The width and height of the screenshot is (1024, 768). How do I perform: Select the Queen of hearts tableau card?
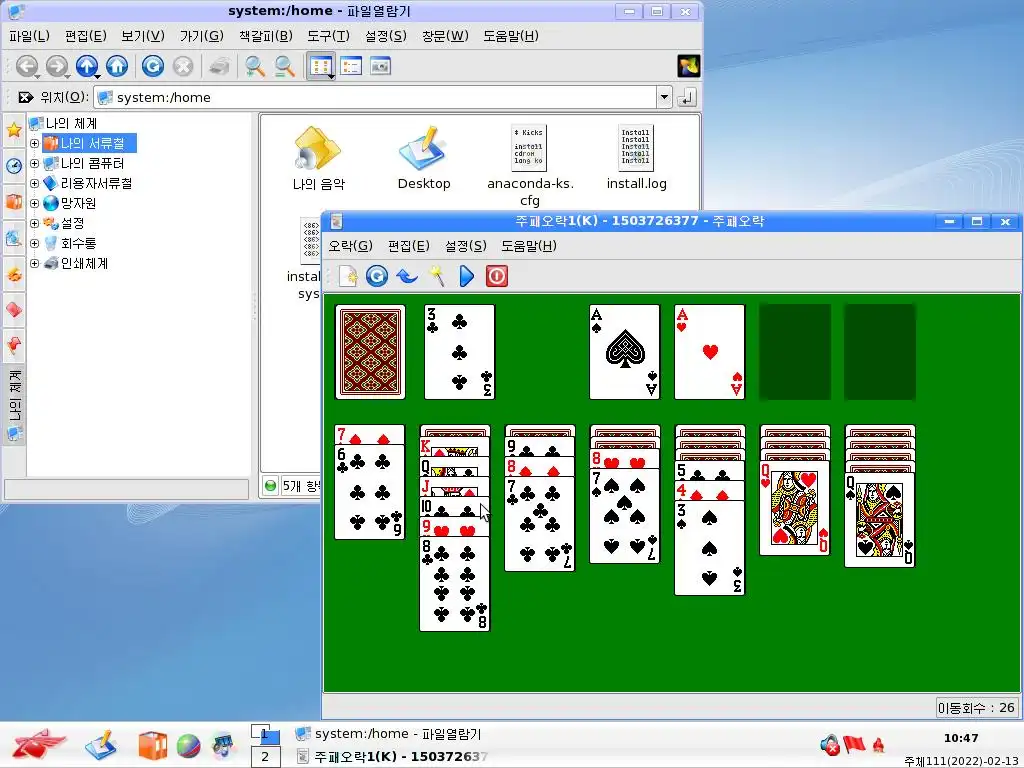coord(795,508)
